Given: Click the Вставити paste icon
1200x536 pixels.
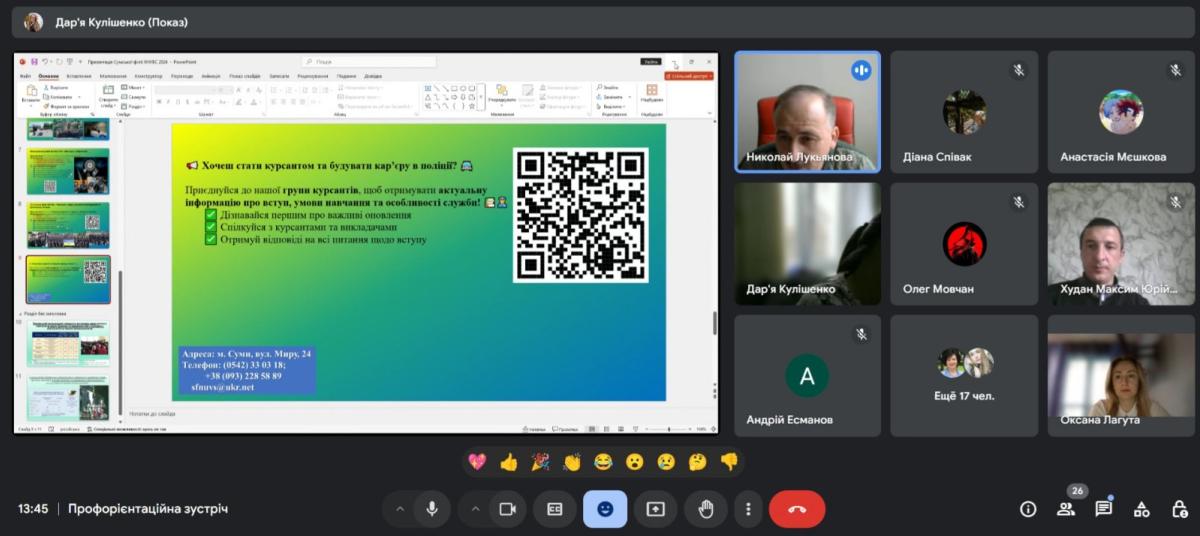Looking at the screenshot, I should click(31, 93).
